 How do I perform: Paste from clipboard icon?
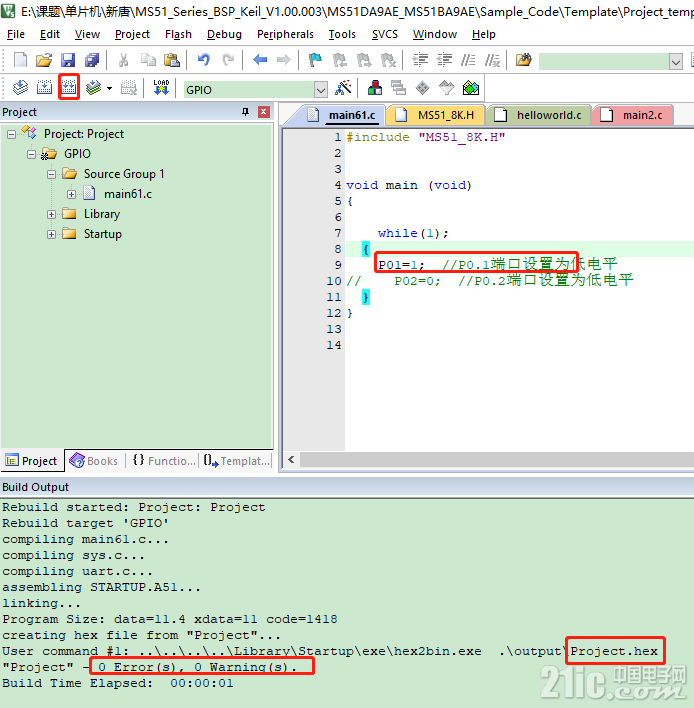(172, 60)
